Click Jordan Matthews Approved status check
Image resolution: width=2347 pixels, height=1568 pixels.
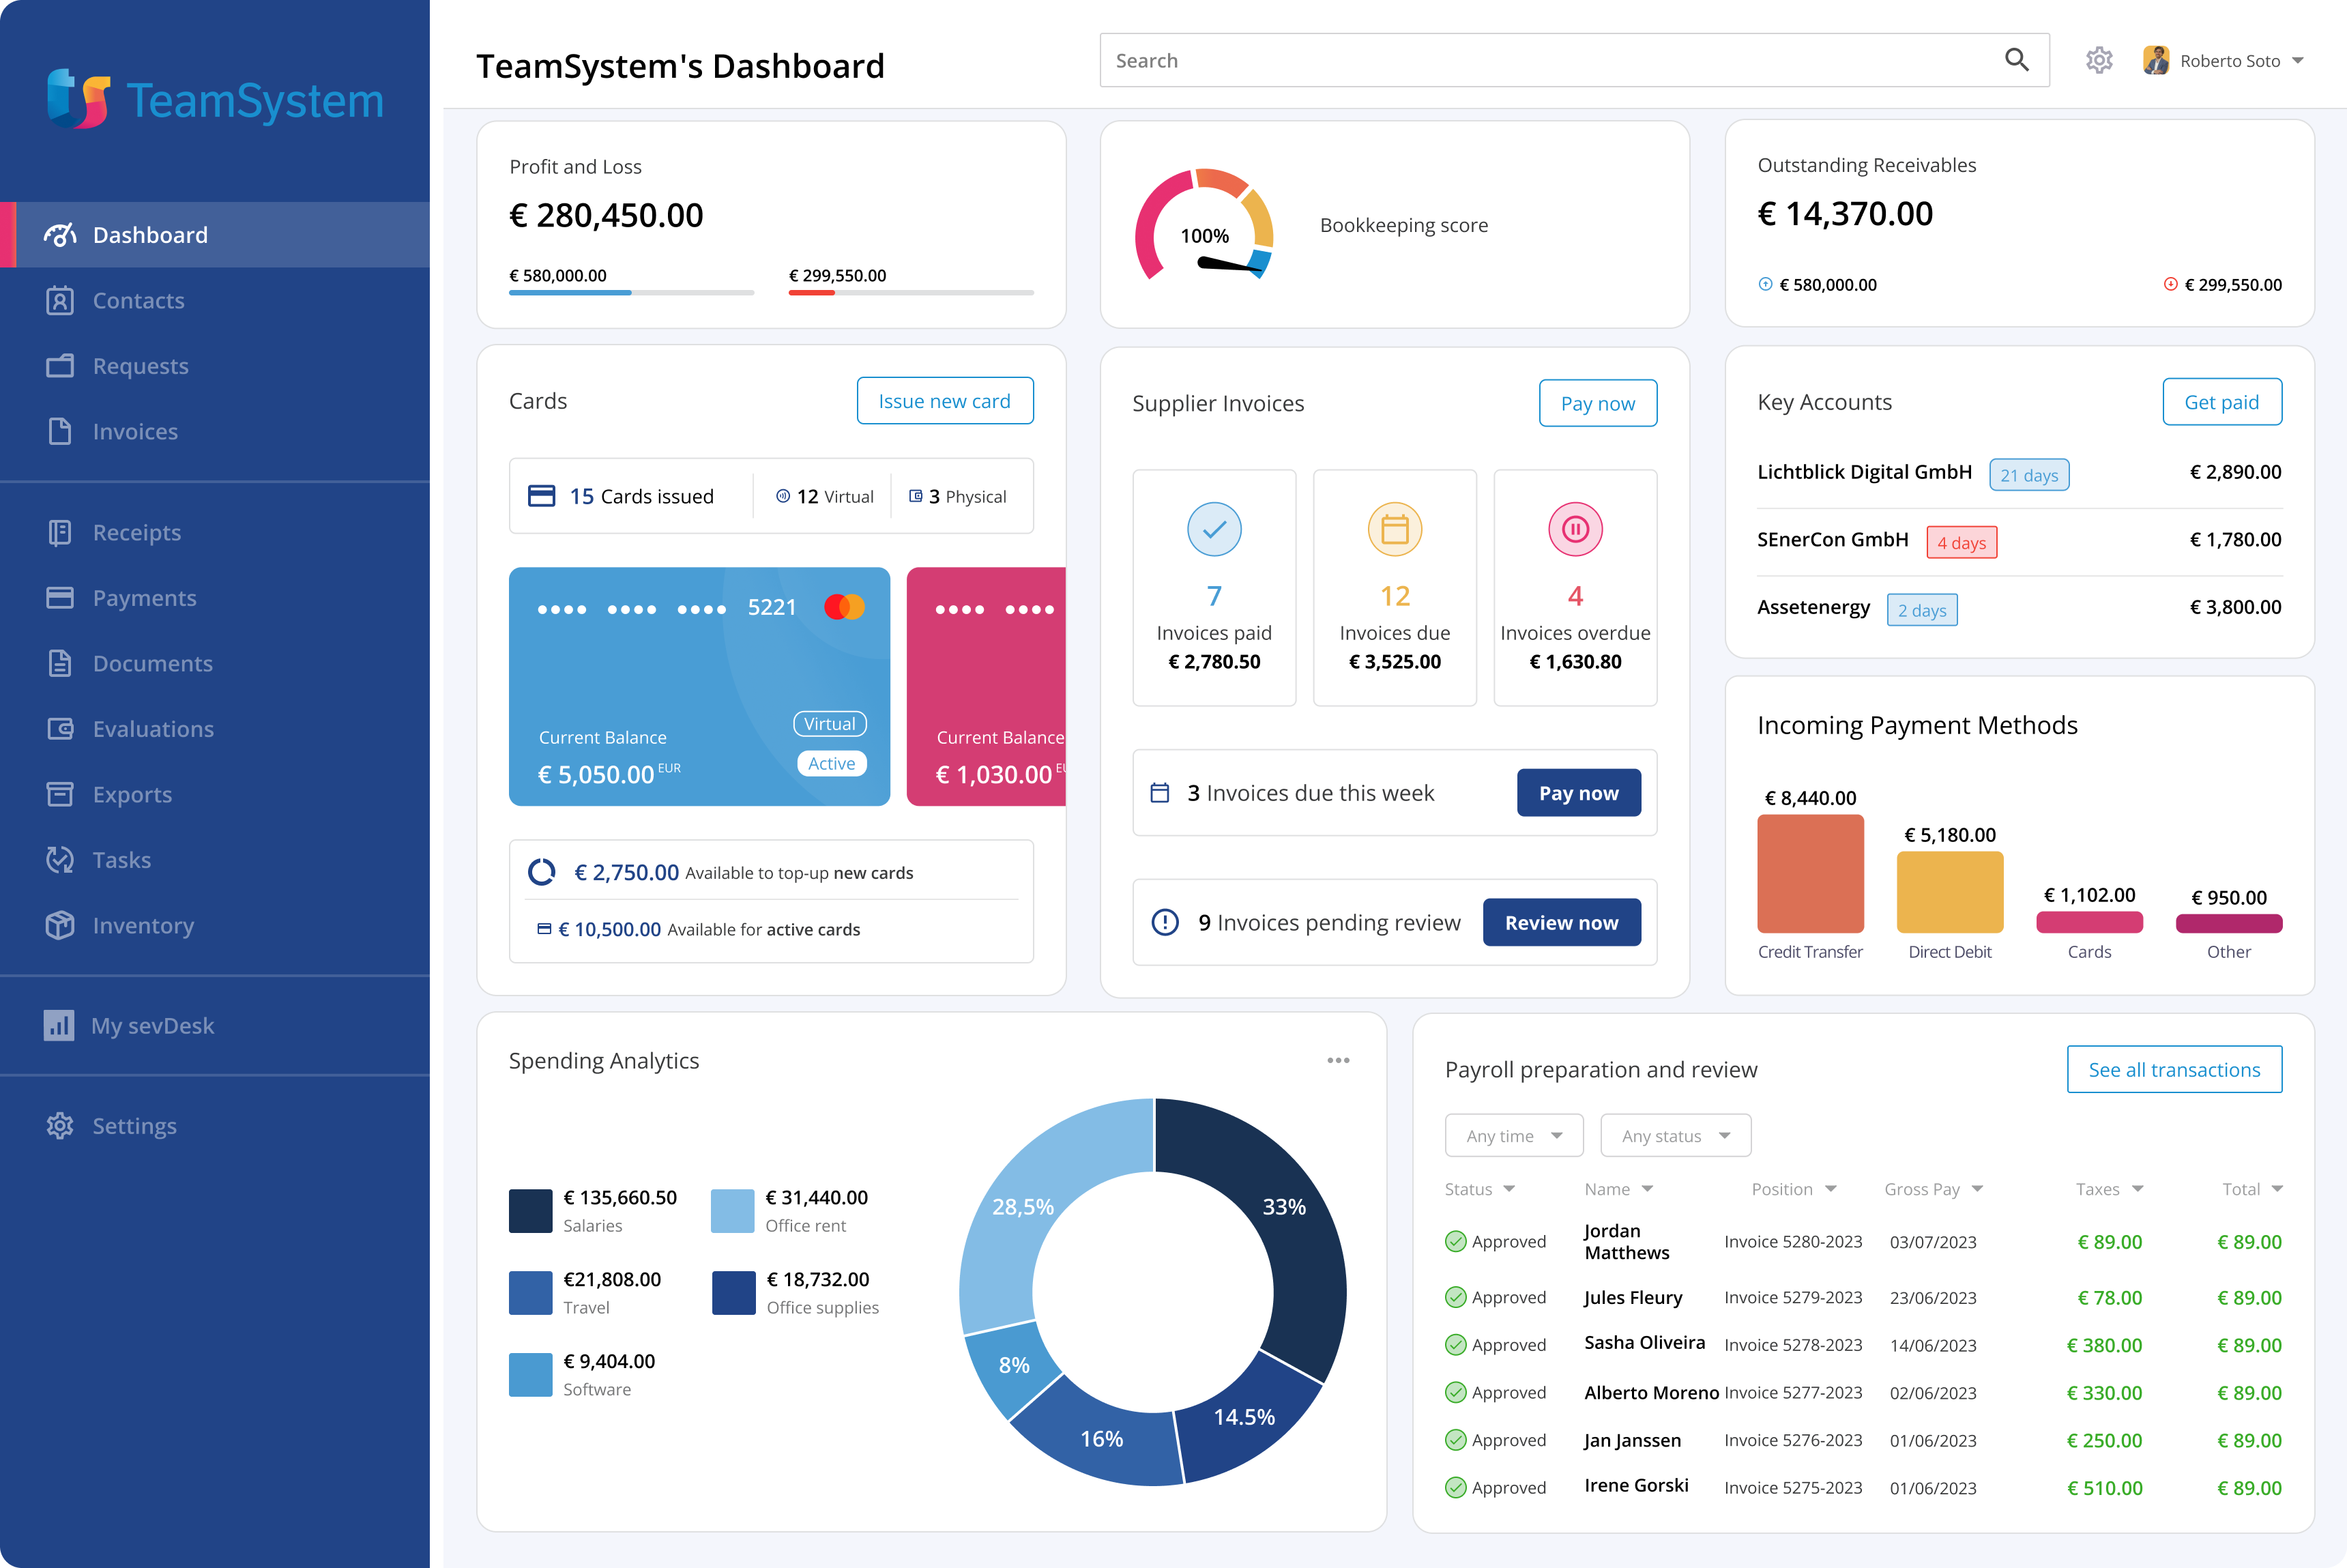[1456, 1242]
